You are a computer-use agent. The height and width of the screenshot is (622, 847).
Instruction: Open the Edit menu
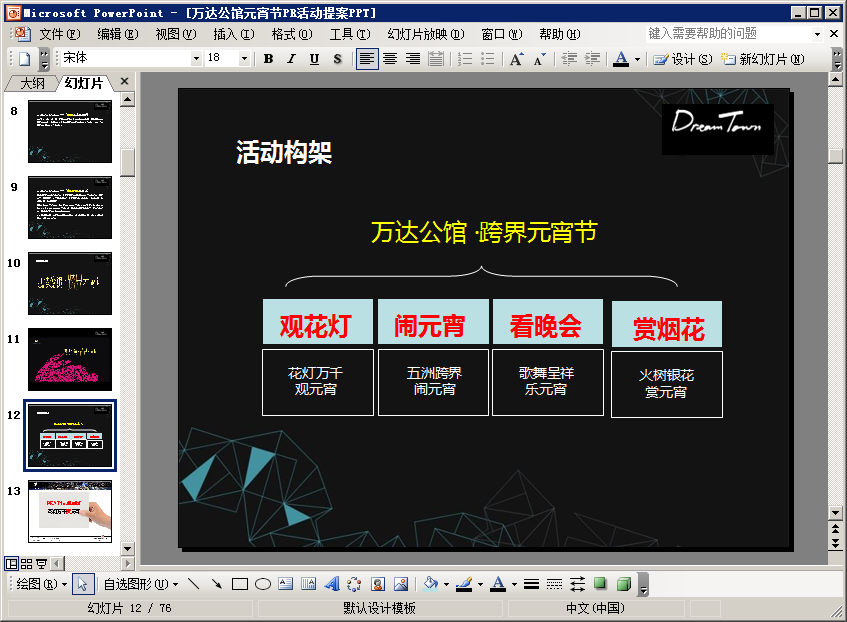pyautogui.click(x=118, y=34)
